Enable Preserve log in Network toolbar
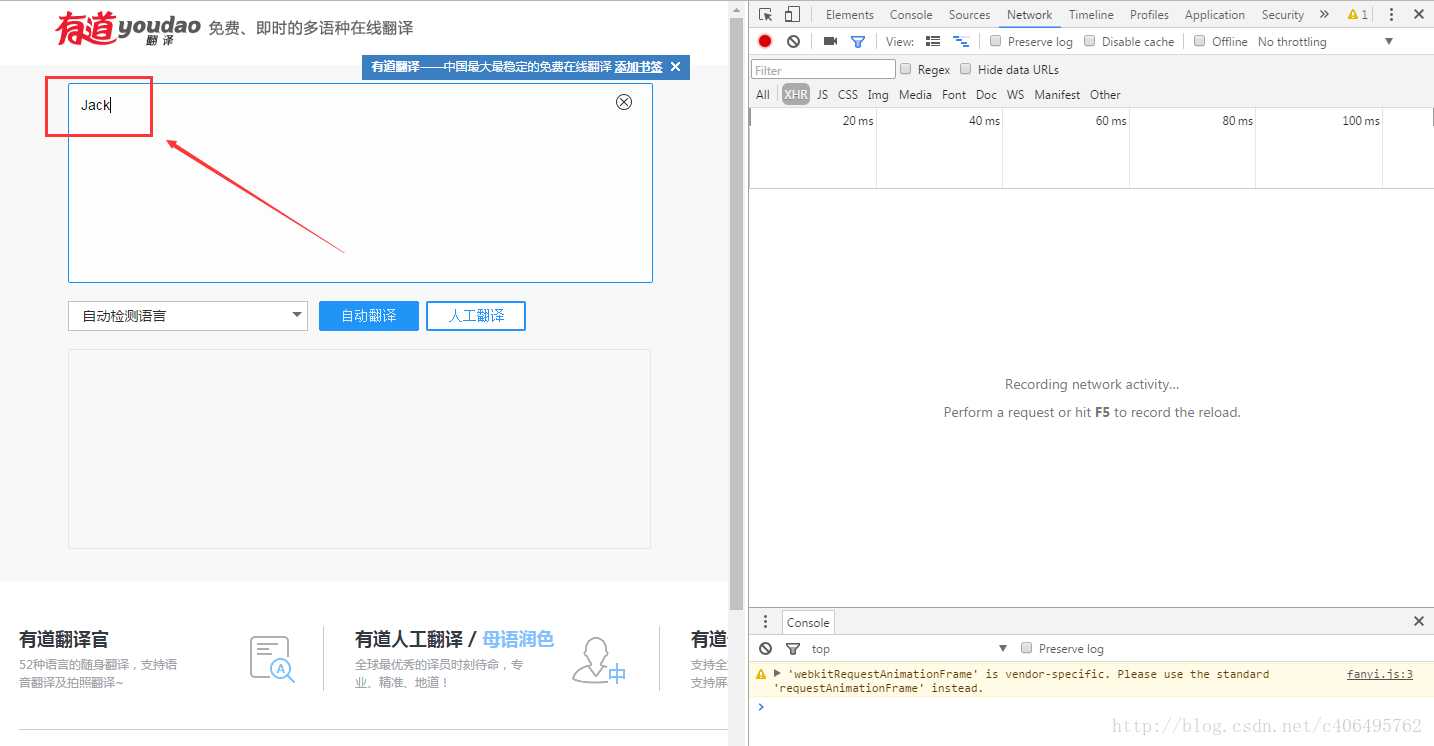Image resolution: width=1434 pixels, height=746 pixels. [995, 41]
